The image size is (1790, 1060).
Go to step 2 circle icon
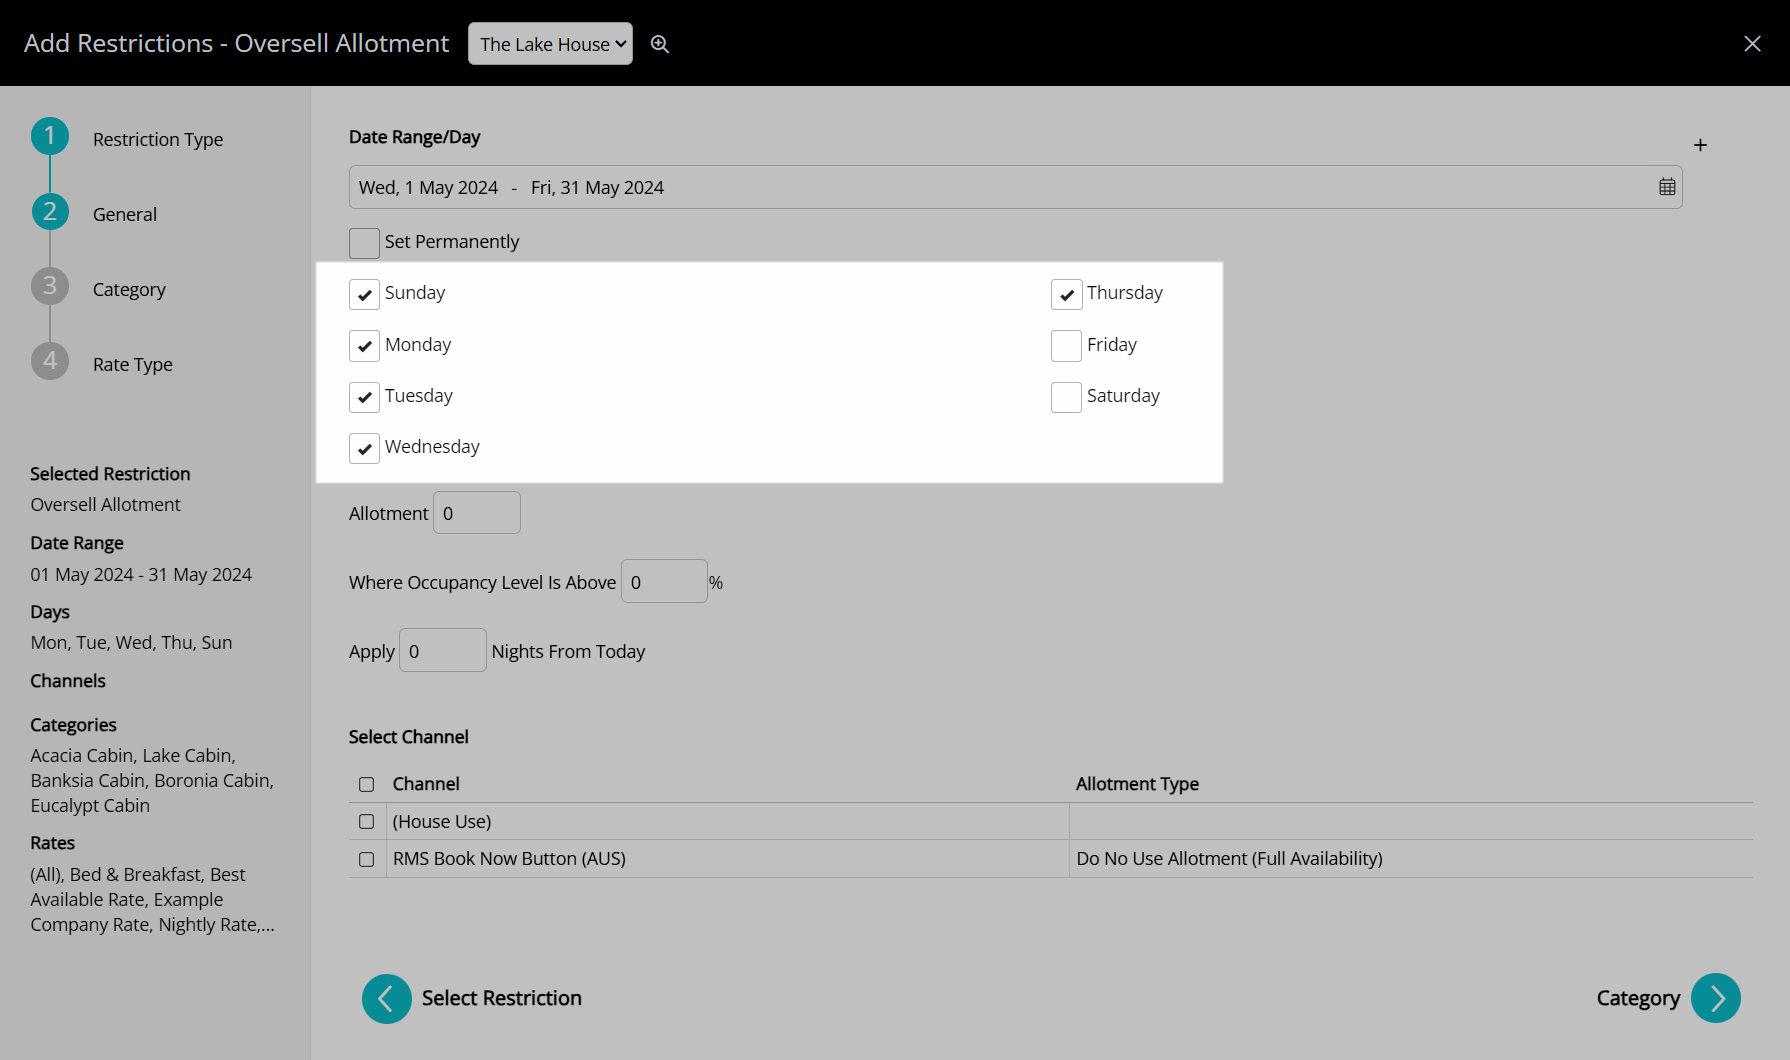click(50, 211)
